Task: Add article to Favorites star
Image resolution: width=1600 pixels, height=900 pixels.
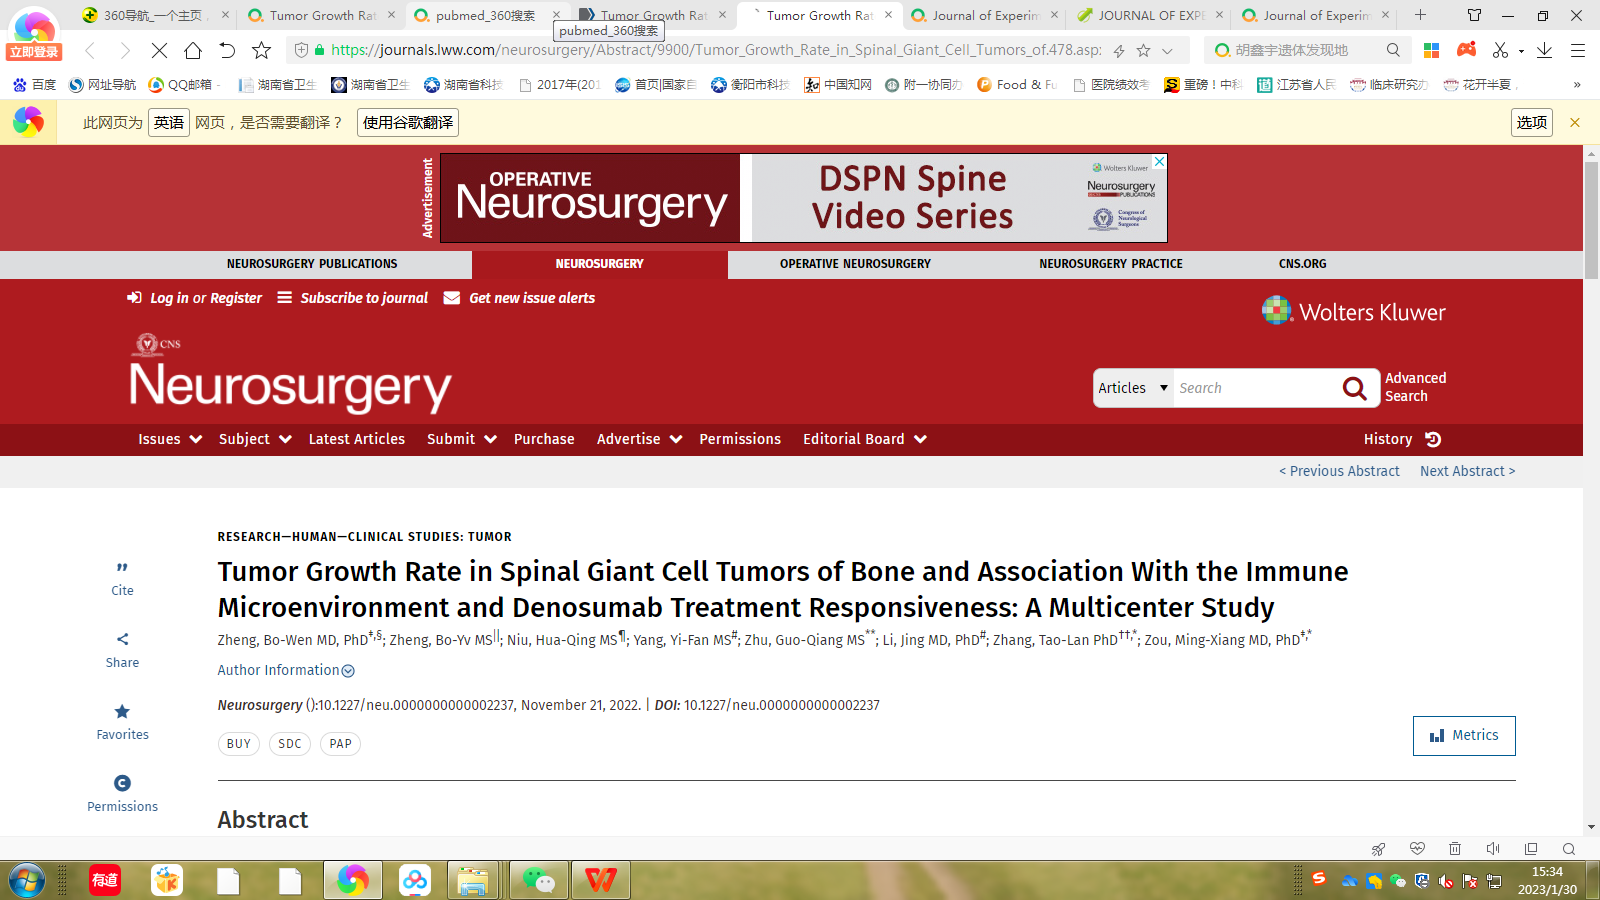Action: pos(122,712)
